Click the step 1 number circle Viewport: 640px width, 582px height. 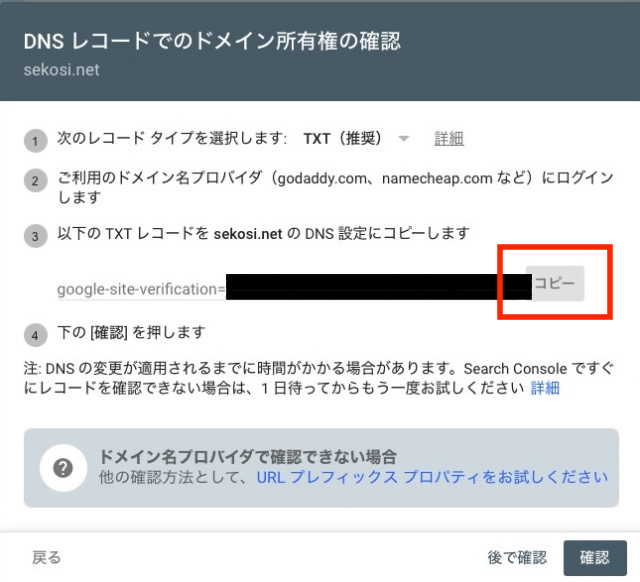pos(36,141)
